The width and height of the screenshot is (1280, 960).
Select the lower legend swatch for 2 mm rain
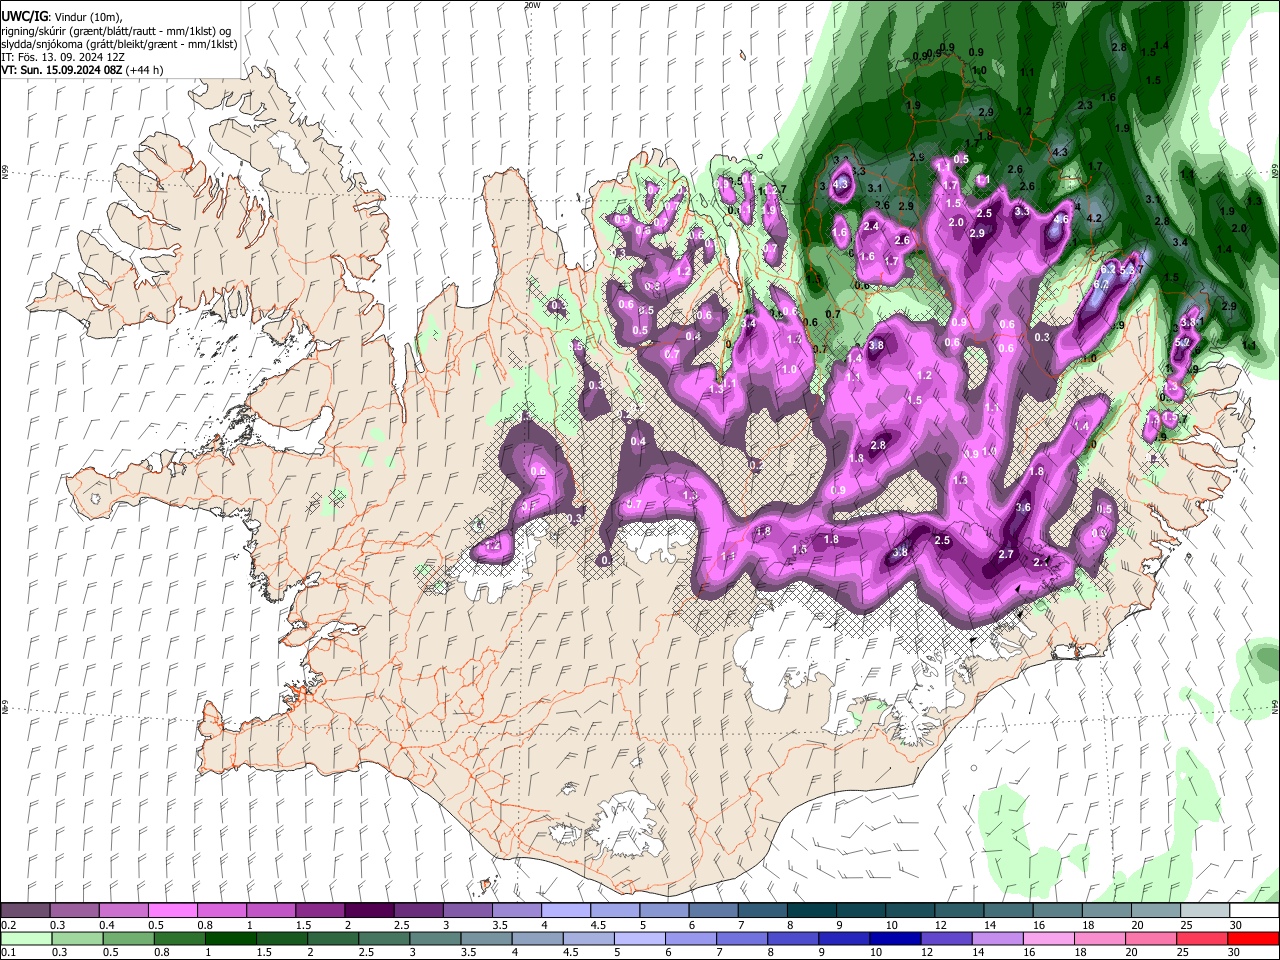(x=332, y=938)
